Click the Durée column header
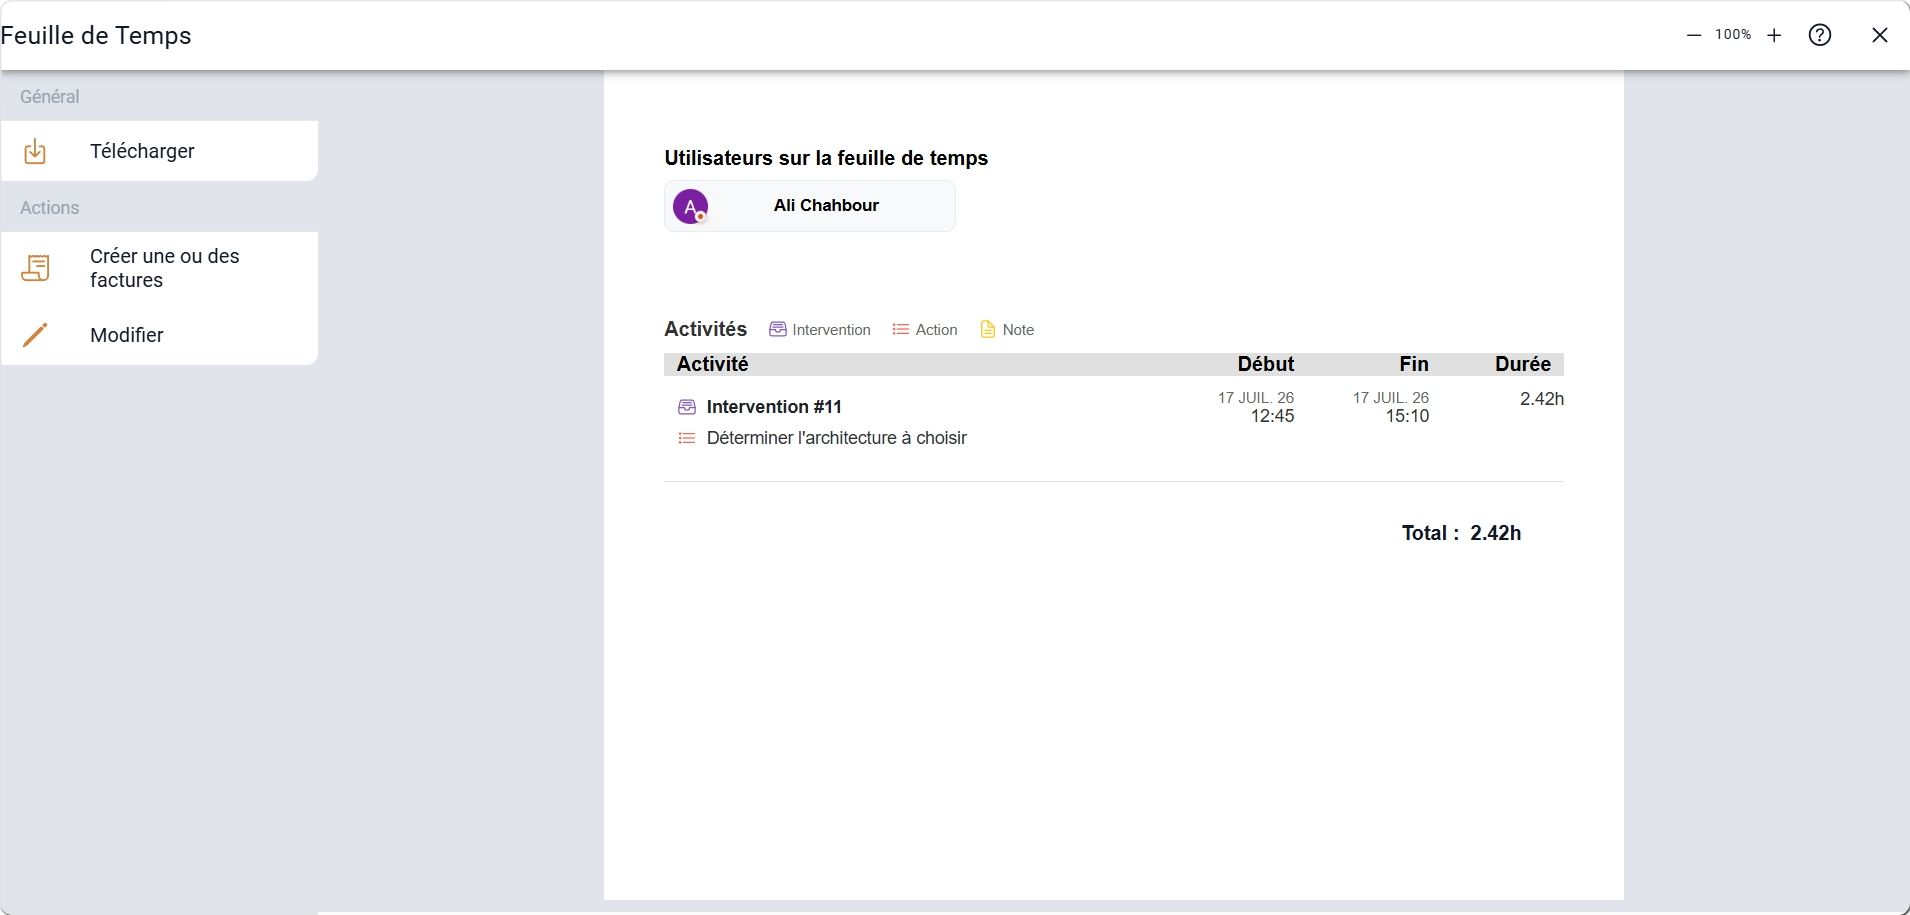The height and width of the screenshot is (915, 1910). pyautogui.click(x=1523, y=364)
